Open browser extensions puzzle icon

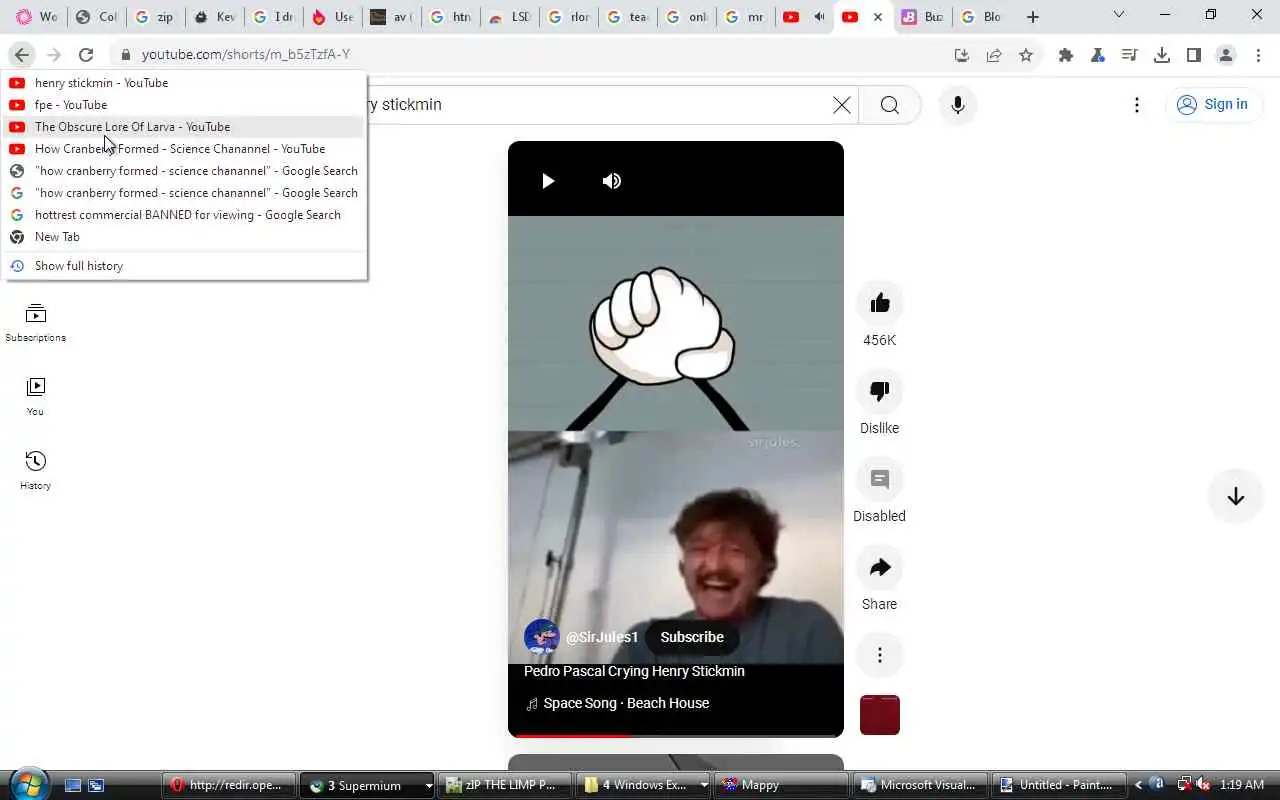click(1066, 55)
